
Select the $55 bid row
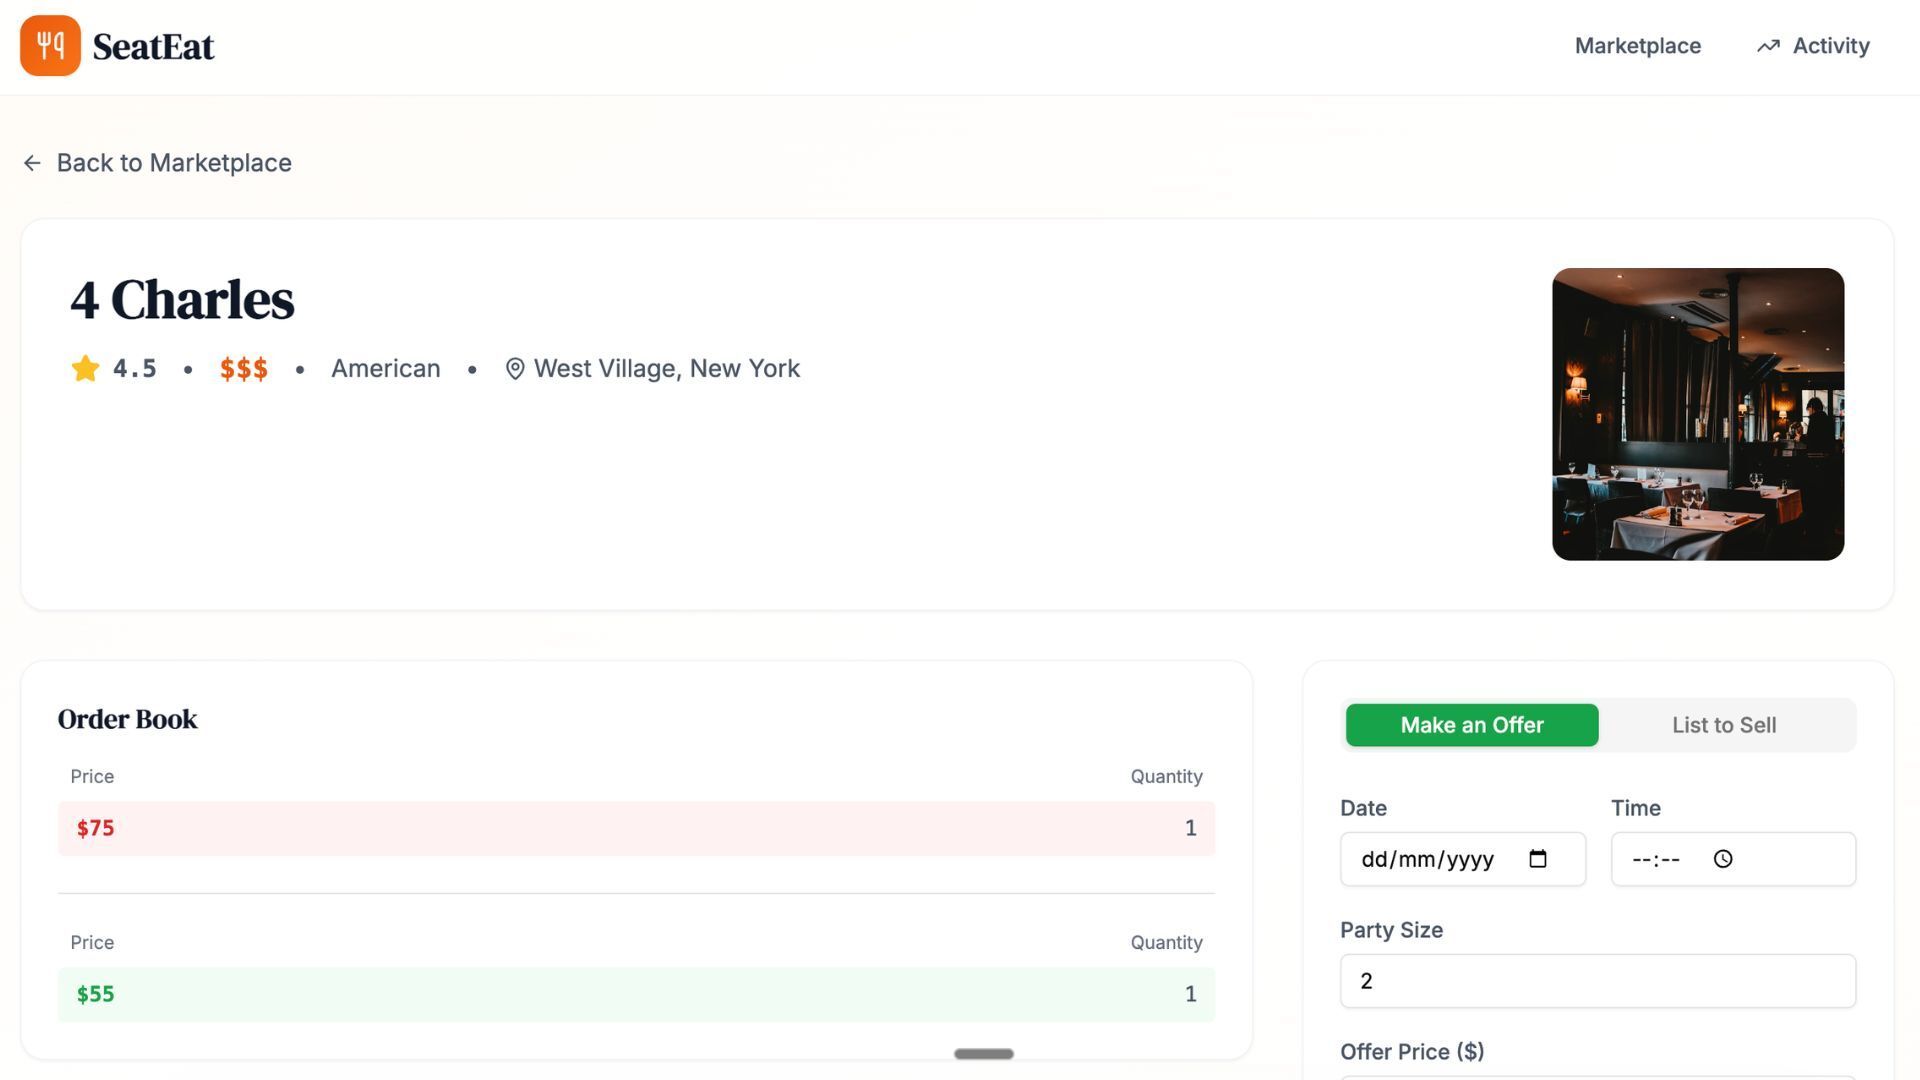click(636, 994)
